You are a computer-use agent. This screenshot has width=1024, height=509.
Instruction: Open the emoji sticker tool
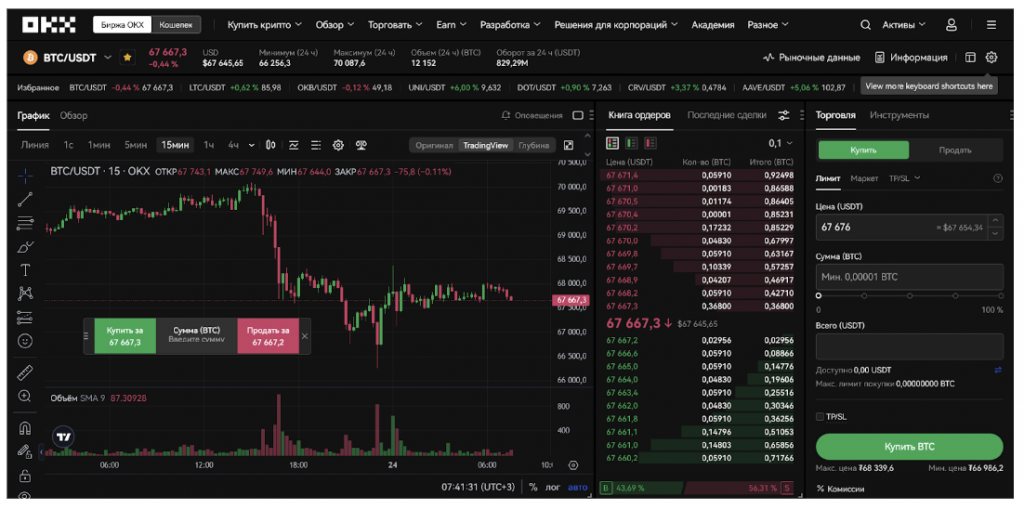click(25, 340)
